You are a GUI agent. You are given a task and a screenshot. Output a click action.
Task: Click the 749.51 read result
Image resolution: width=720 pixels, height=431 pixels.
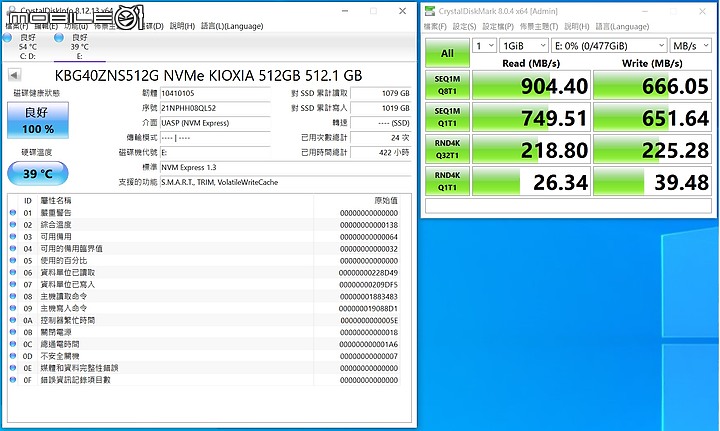pyautogui.click(x=531, y=118)
